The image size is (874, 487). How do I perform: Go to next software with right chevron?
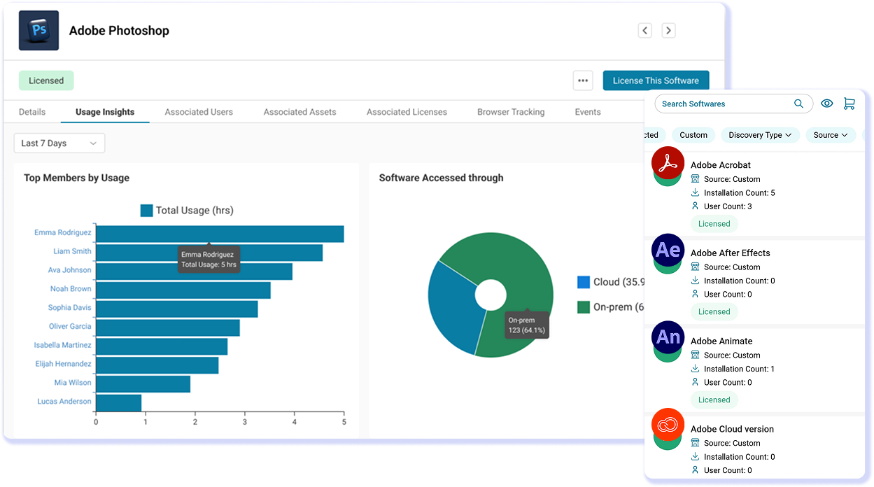[x=668, y=30]
